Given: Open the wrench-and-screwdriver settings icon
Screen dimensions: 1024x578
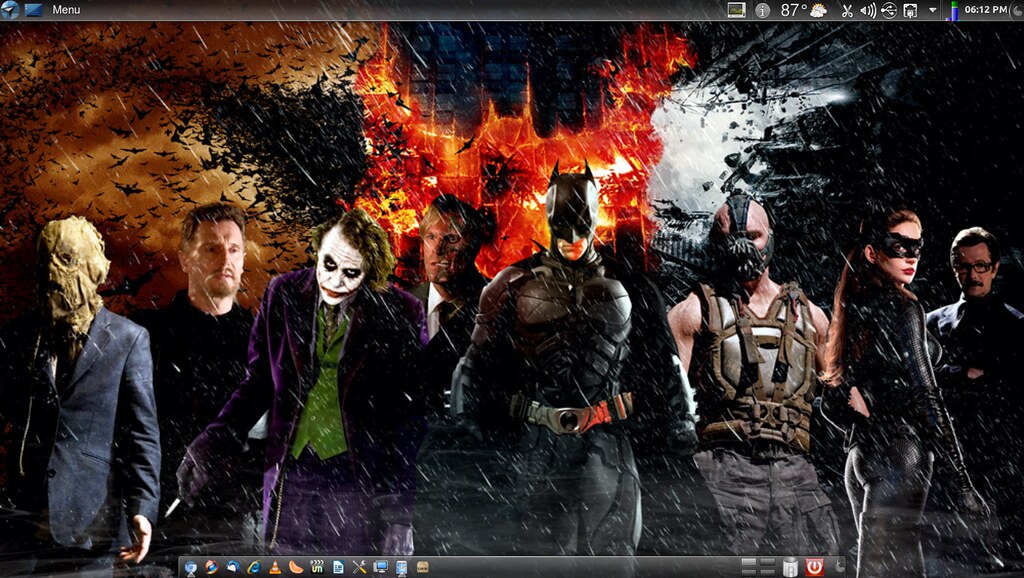Looking at the screenshot, I should [x=360, y=567].
